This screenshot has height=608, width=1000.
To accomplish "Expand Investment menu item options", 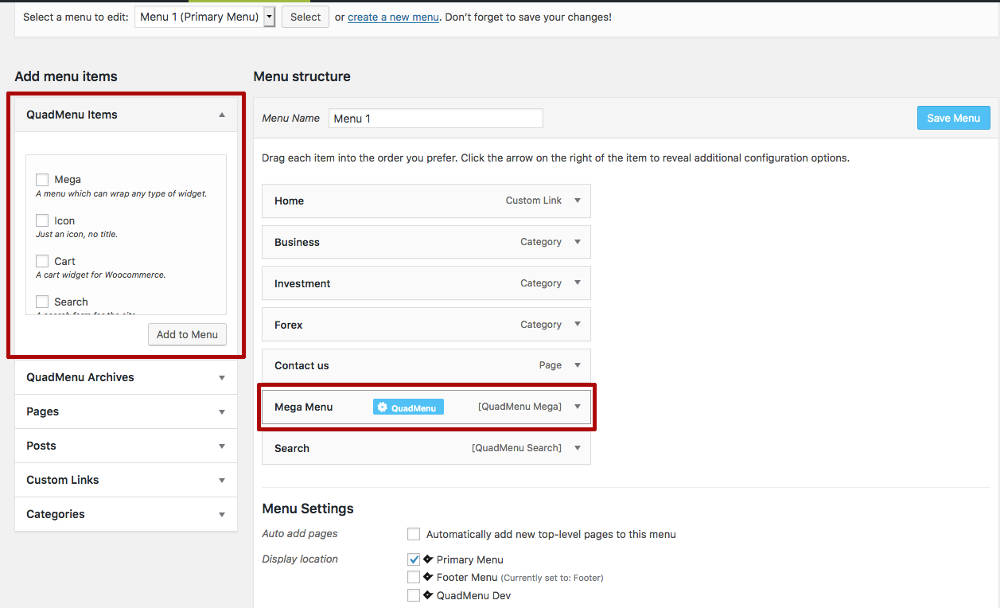I will tap(577, 283).
